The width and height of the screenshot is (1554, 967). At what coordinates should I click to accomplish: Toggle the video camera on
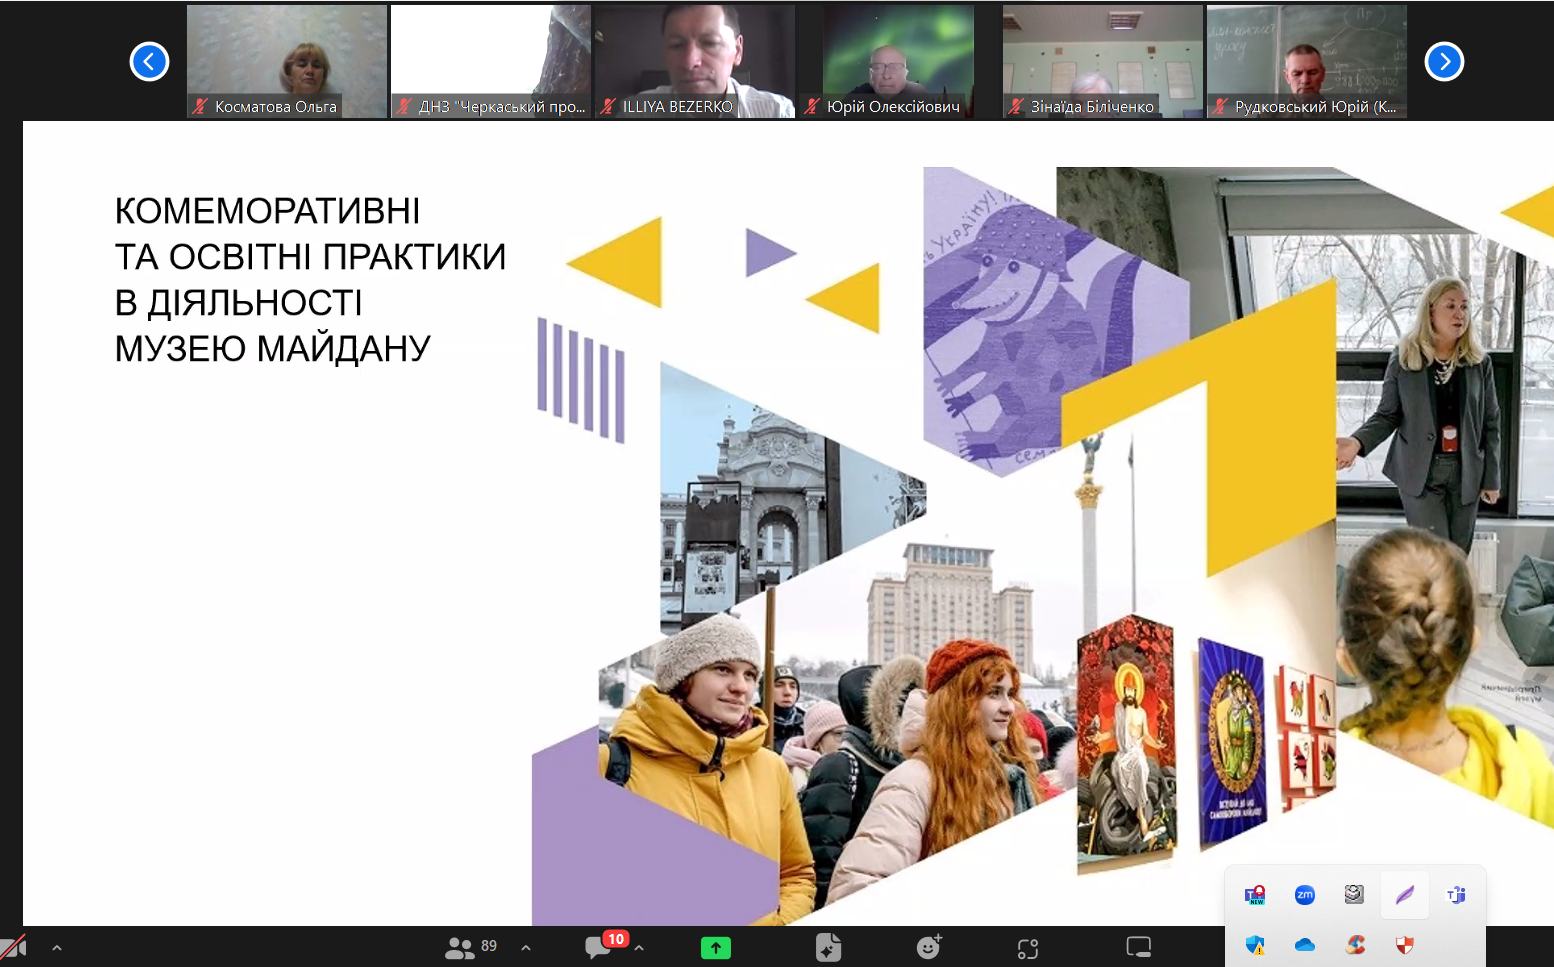pyautogui.click(x=14, y=947)
